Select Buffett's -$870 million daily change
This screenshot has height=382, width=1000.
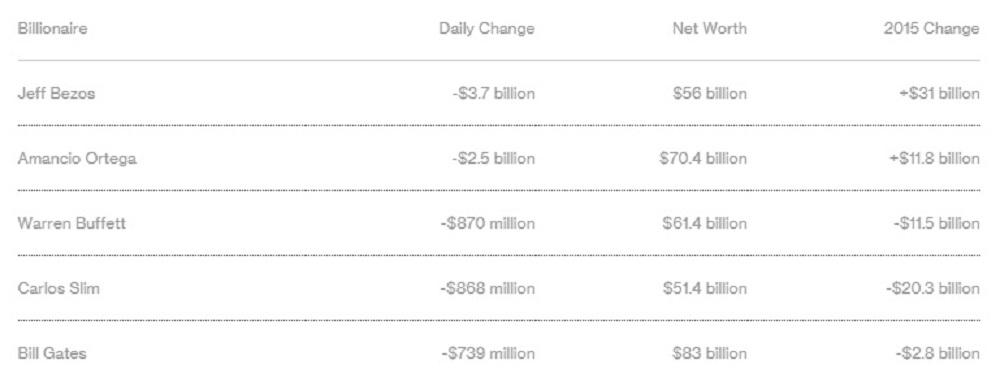(487, 224)
